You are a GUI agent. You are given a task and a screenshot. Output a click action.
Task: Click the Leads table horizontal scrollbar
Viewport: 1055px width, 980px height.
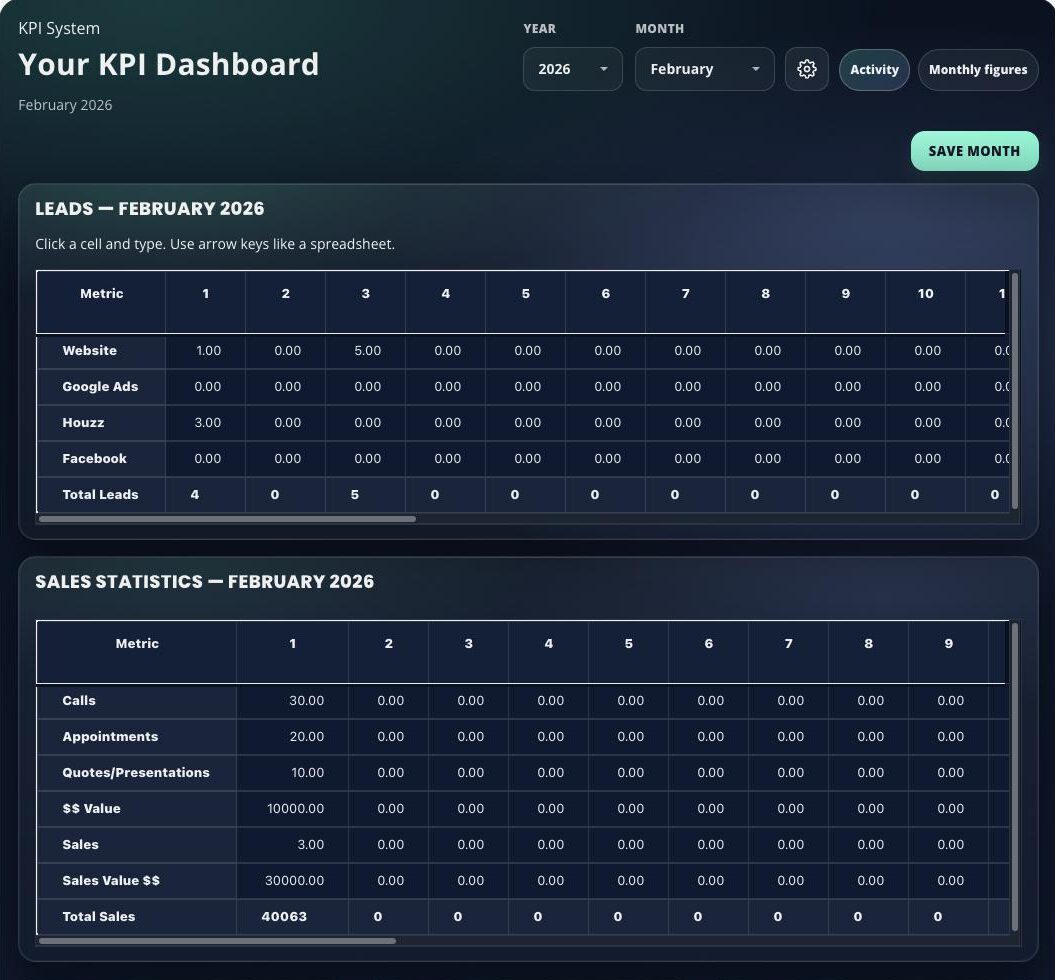pyautogui.click(x=227, y=519)
